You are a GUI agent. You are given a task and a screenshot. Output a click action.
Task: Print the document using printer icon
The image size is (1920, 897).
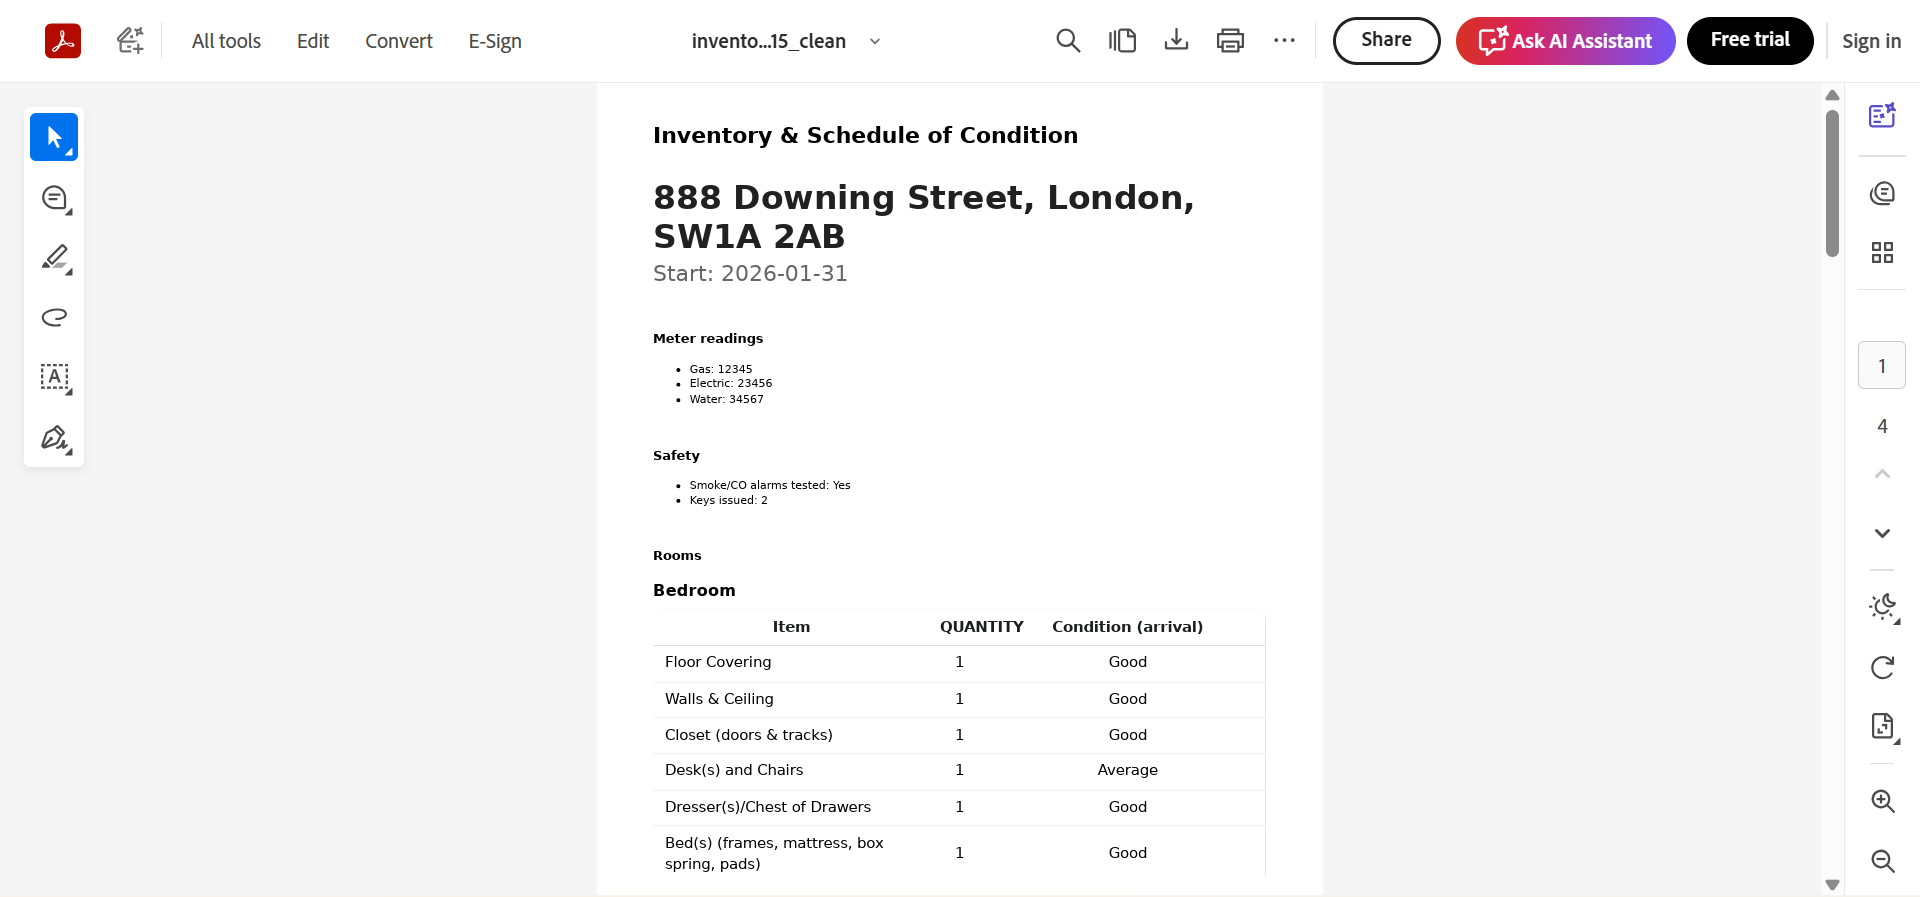(x=1230, y=41)
